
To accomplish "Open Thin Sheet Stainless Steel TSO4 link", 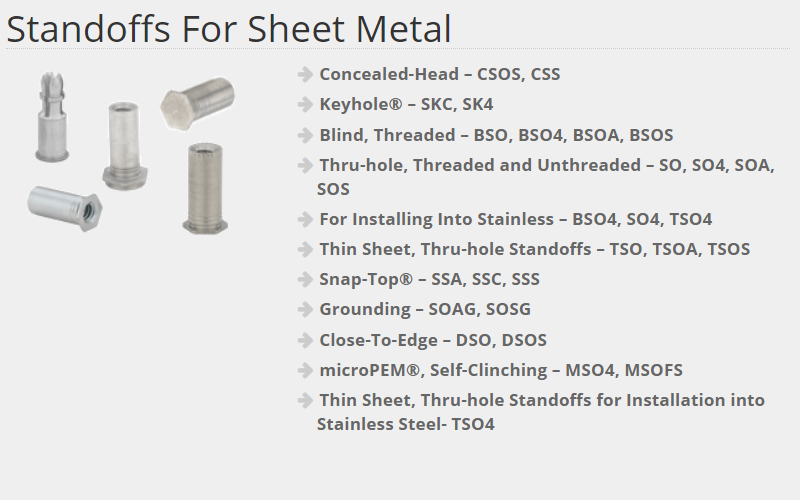I will [541, 412].
